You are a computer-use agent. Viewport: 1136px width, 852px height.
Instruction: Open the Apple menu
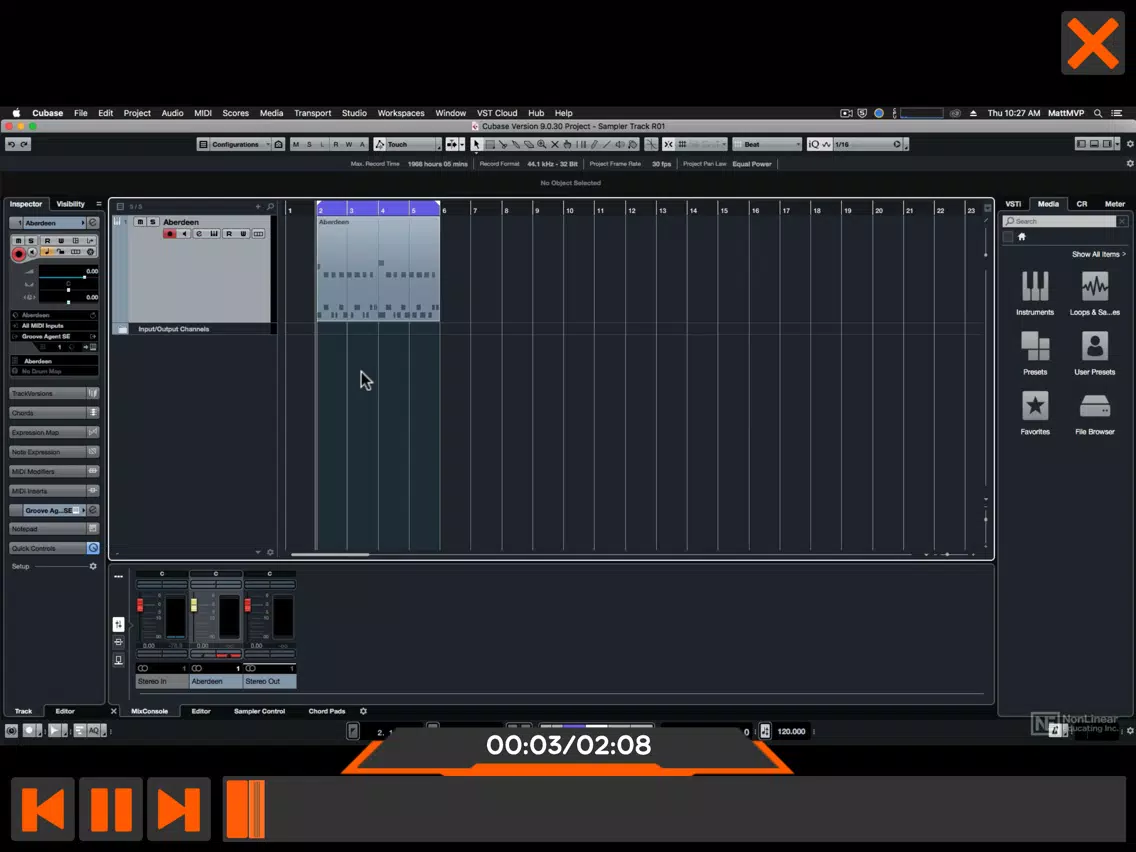(x=16, y=113)
